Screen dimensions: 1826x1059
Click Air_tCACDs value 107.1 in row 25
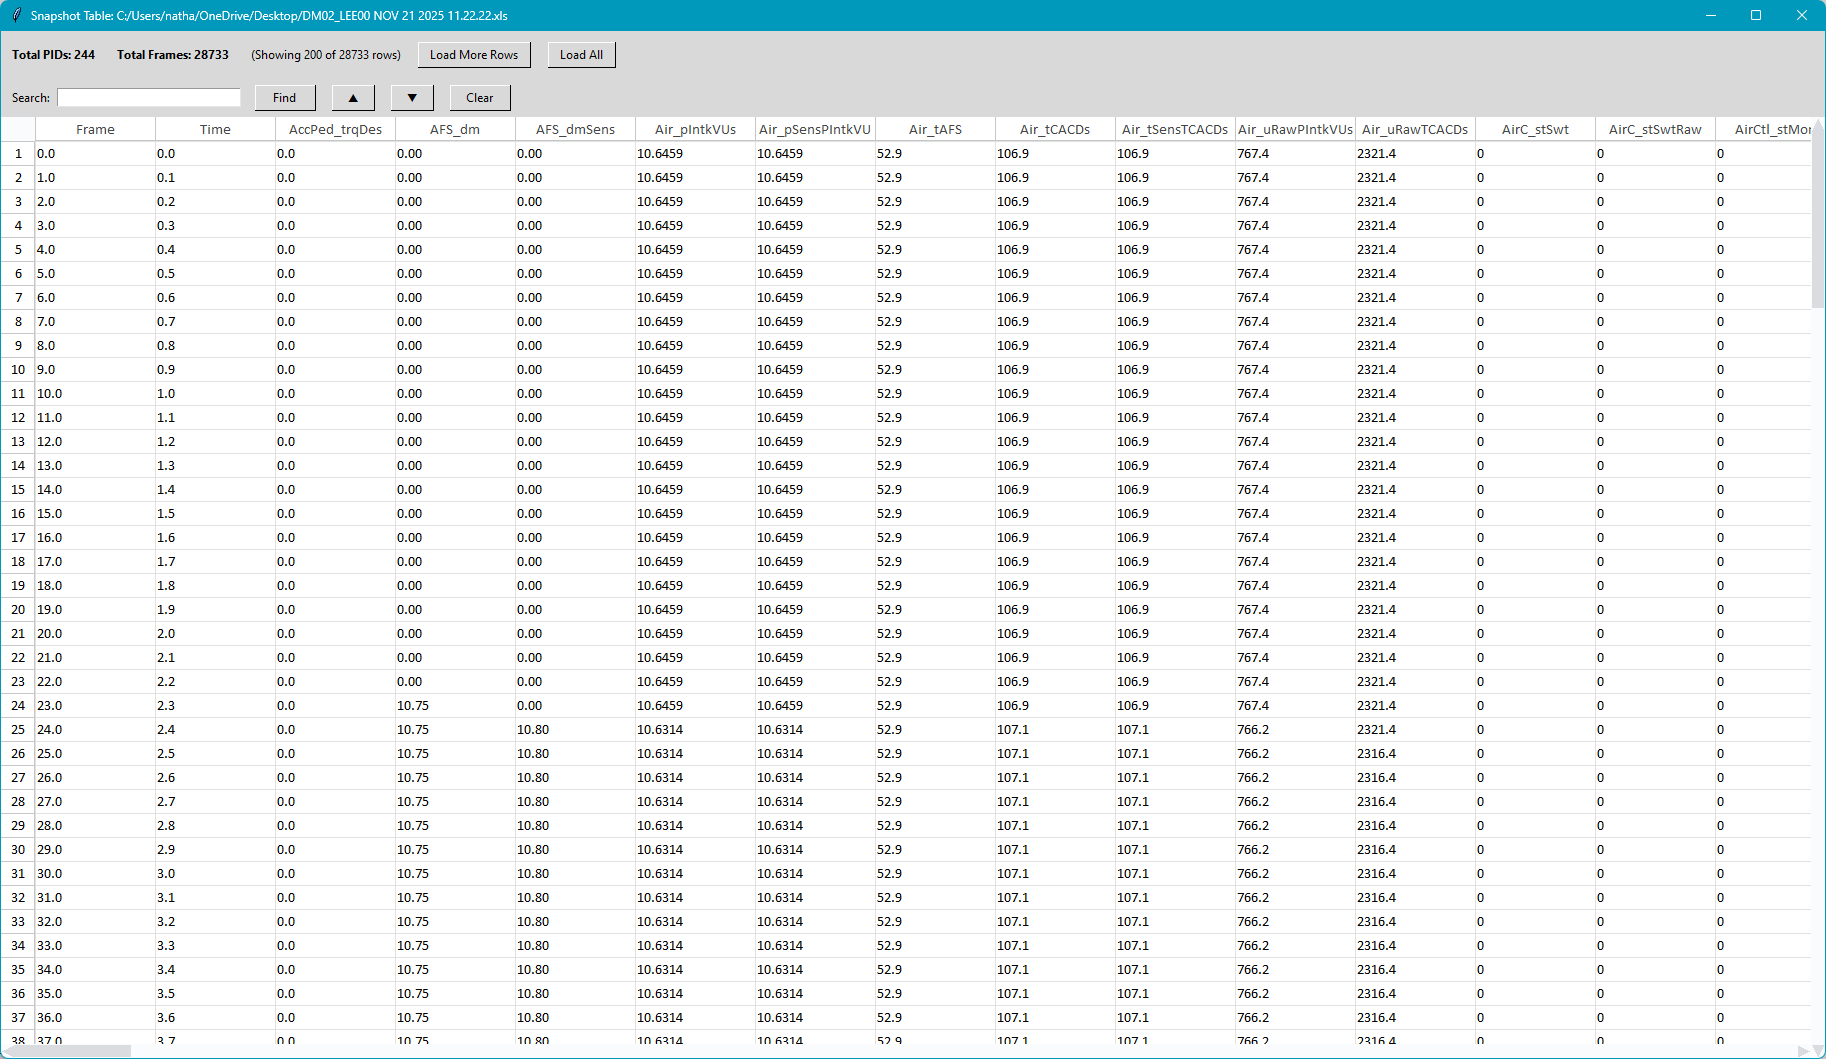1055,730
